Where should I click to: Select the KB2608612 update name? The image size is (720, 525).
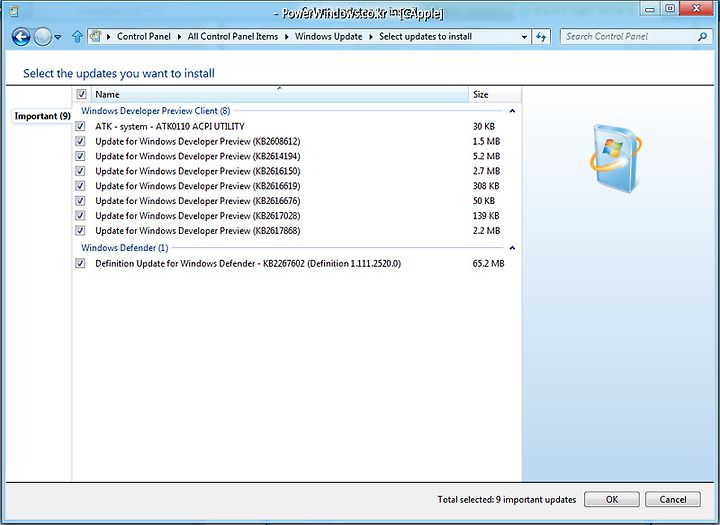[x=197, y=141]
